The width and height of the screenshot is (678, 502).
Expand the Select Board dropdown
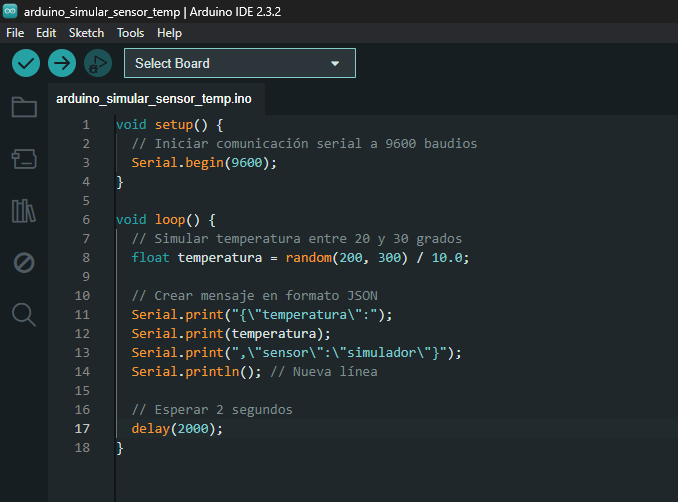pos(239,63)
